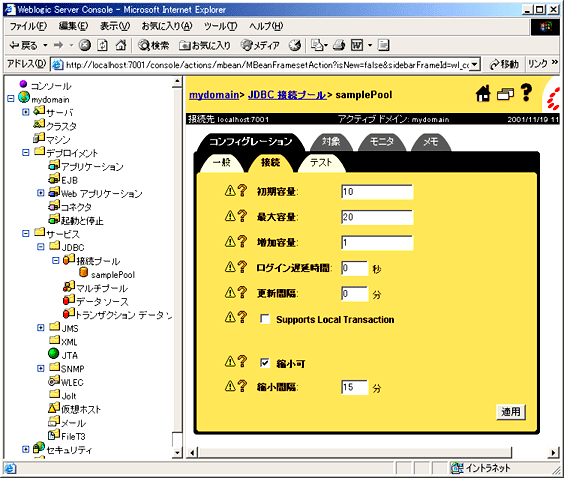Click the help question mark beside 更新間隔
The height and width of the screenshot is (478, 564).
pyautogui.click(x=242, y=292)
